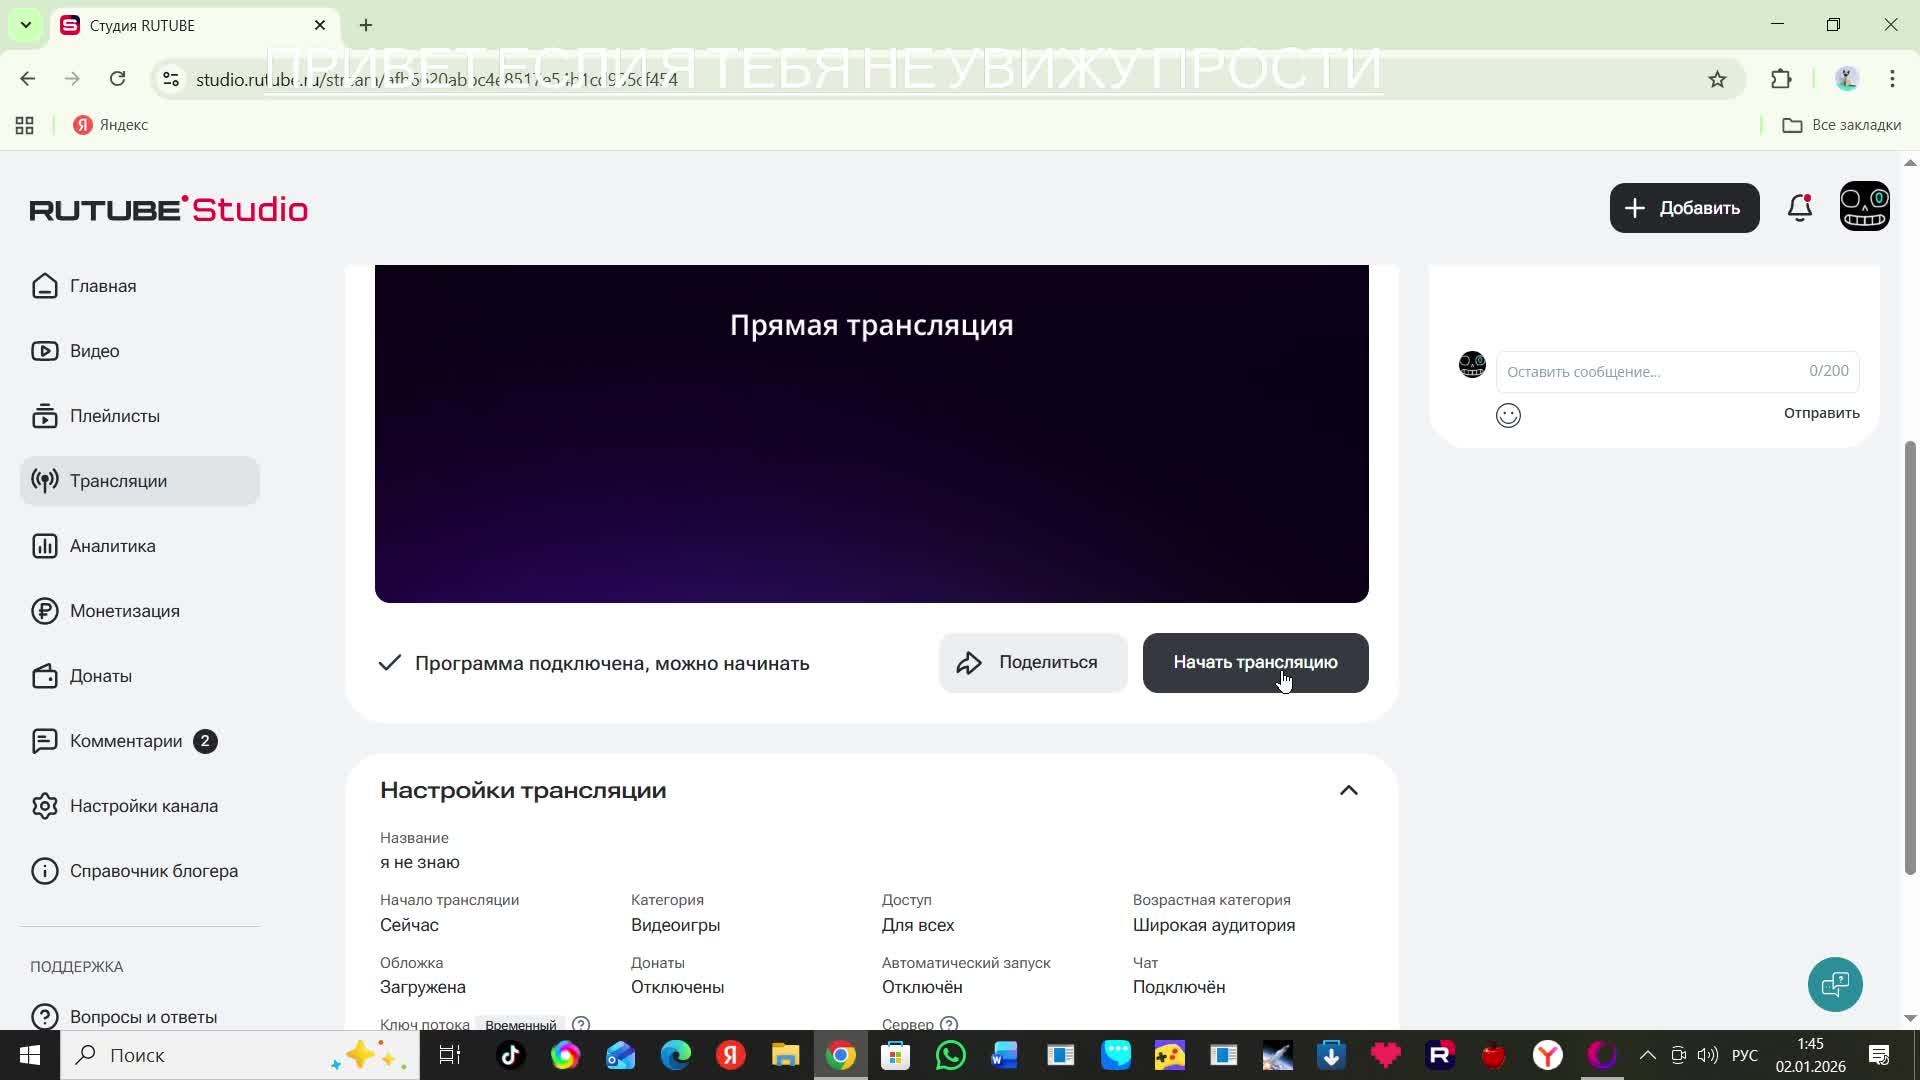The height and width of the screenshot is (1080, 1920).
Task: Click the Поделиться share button
Action: click(x=1032, y=663)
